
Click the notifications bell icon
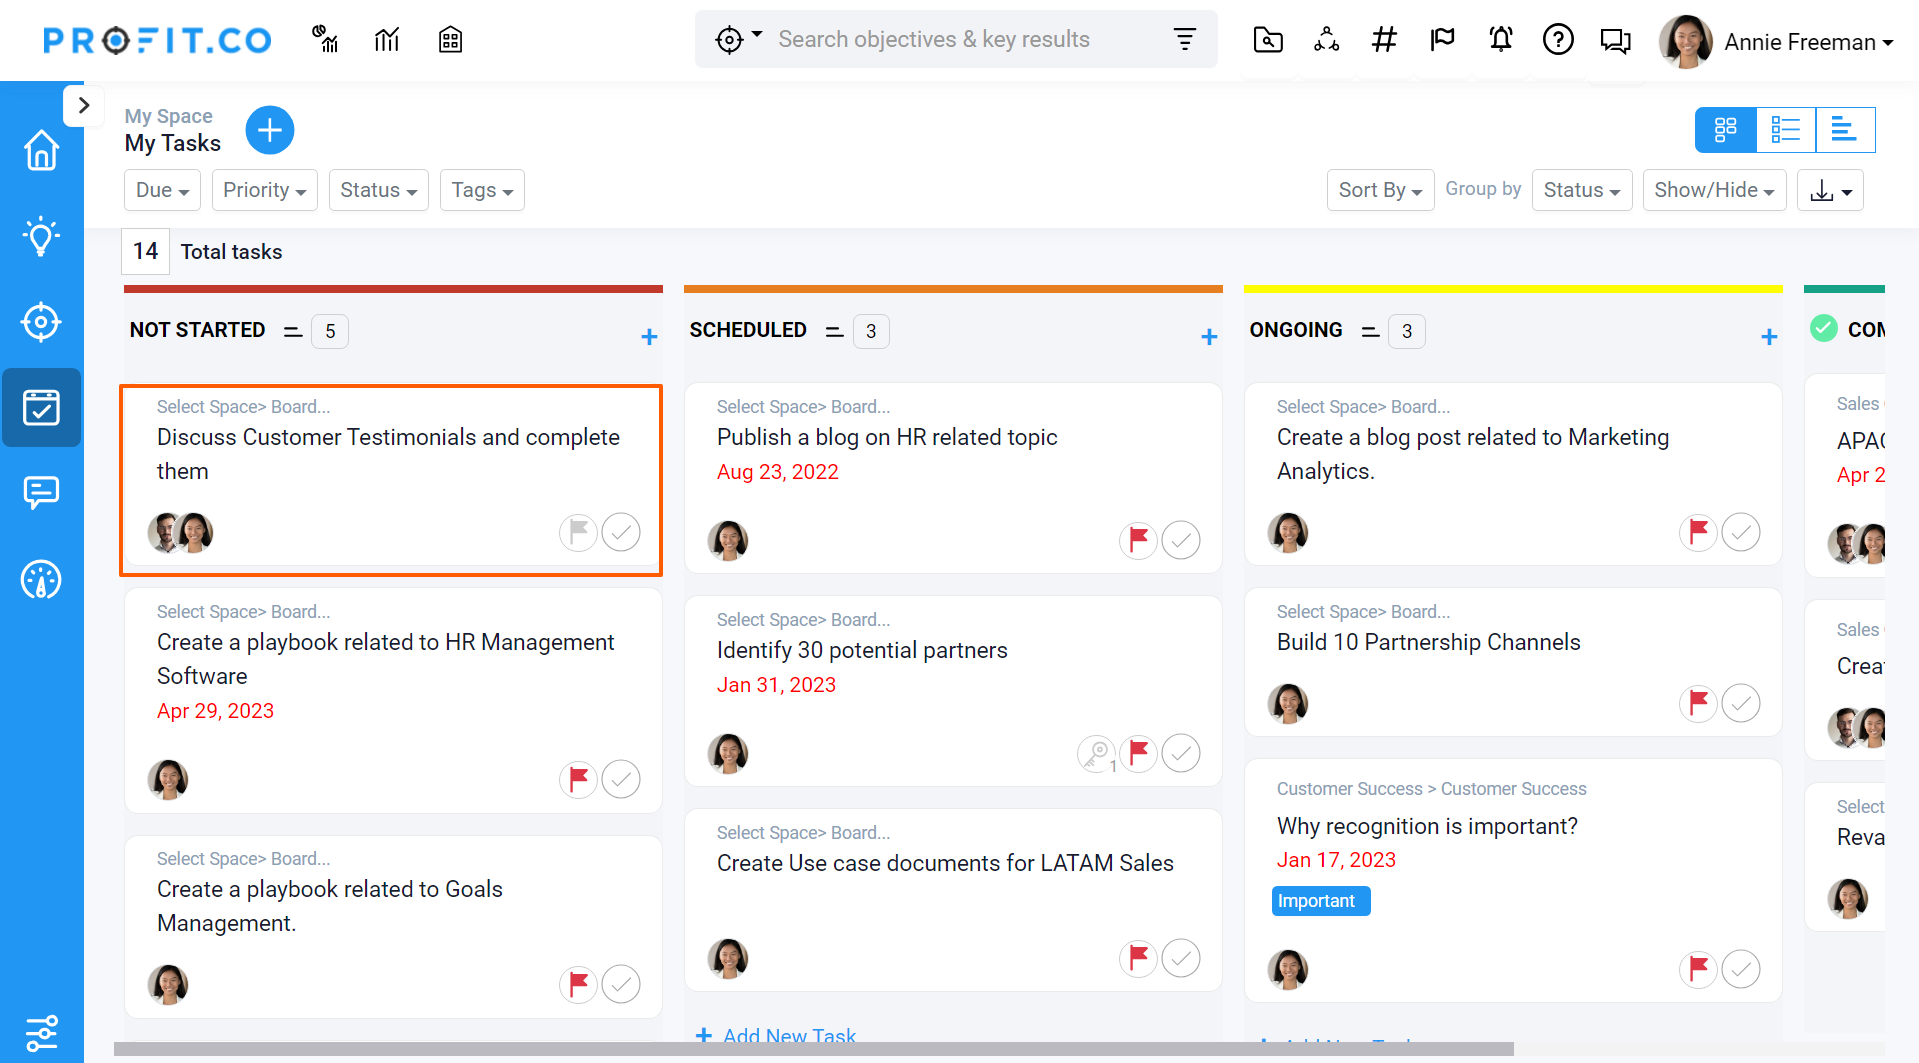[1500, 40]
